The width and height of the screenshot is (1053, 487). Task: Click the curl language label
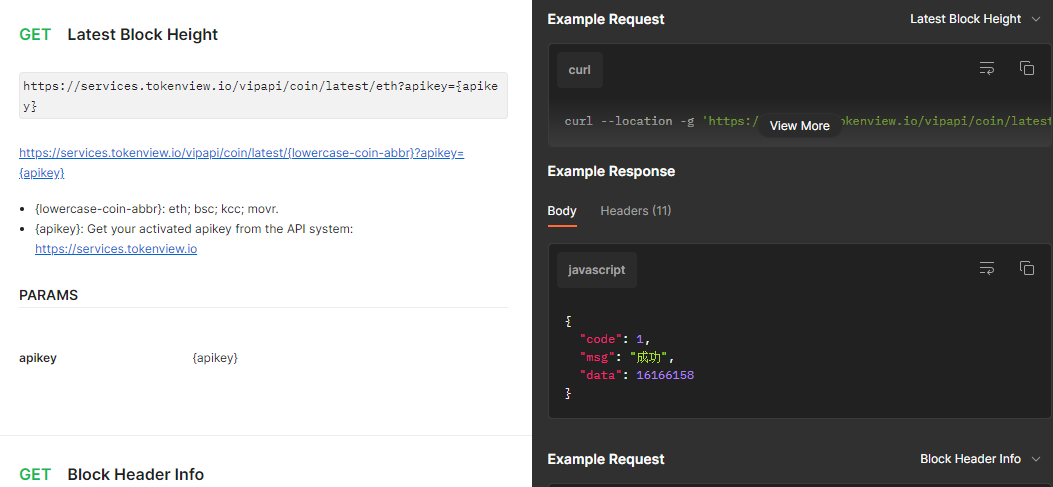580,70
